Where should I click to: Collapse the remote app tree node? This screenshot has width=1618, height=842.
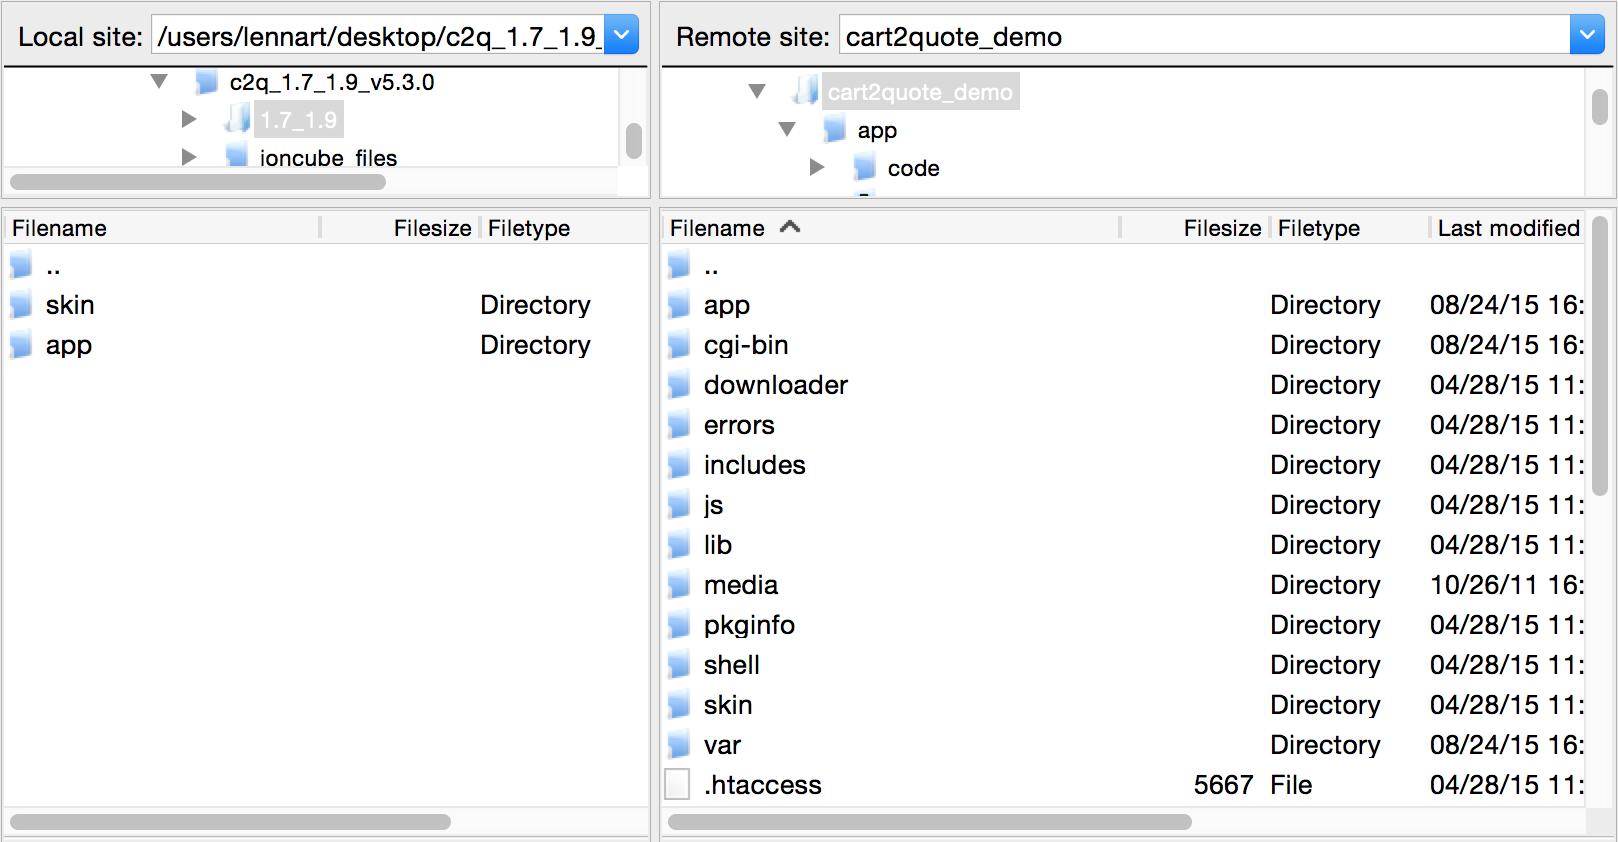coord(787,129)
